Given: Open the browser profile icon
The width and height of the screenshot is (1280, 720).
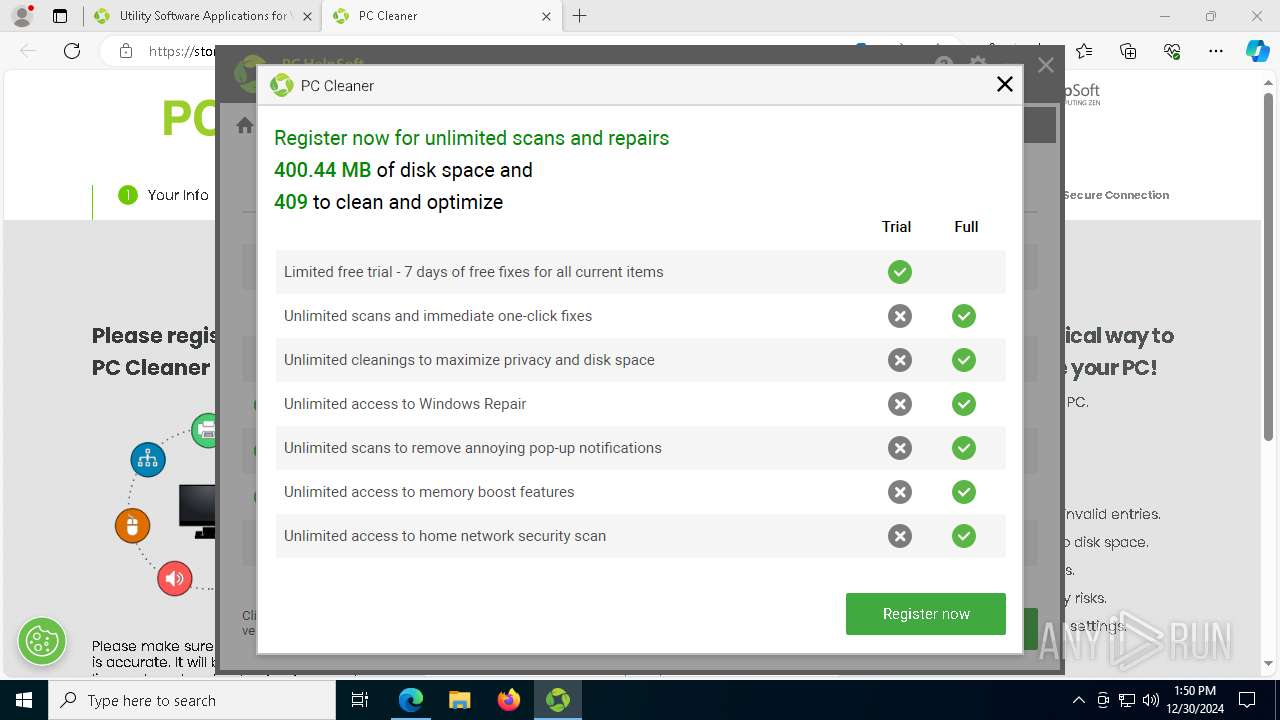Looking at the screenshot, I should coord(21,16).
